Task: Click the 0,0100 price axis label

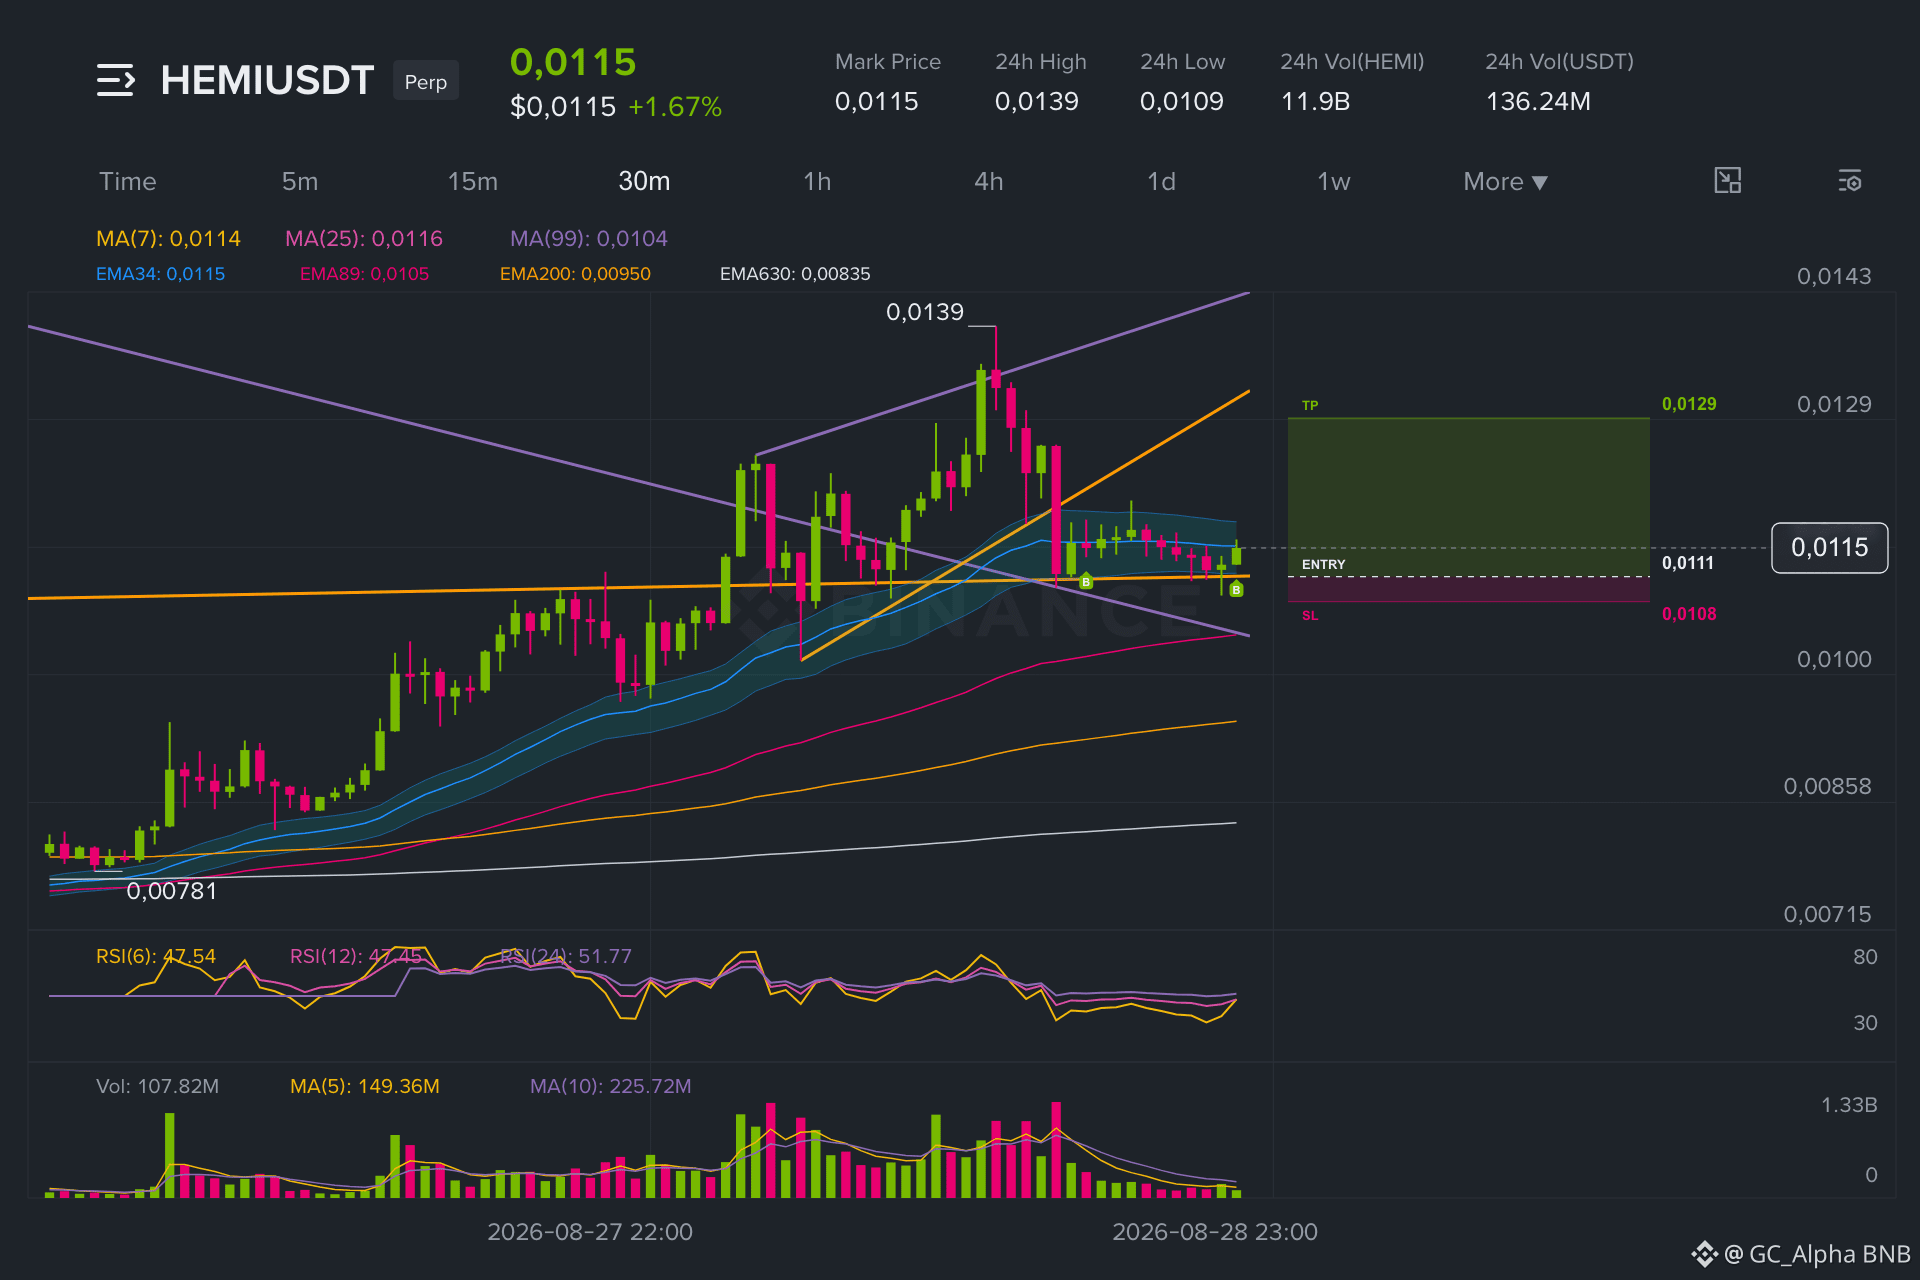Action: [x=1834, y=659]
